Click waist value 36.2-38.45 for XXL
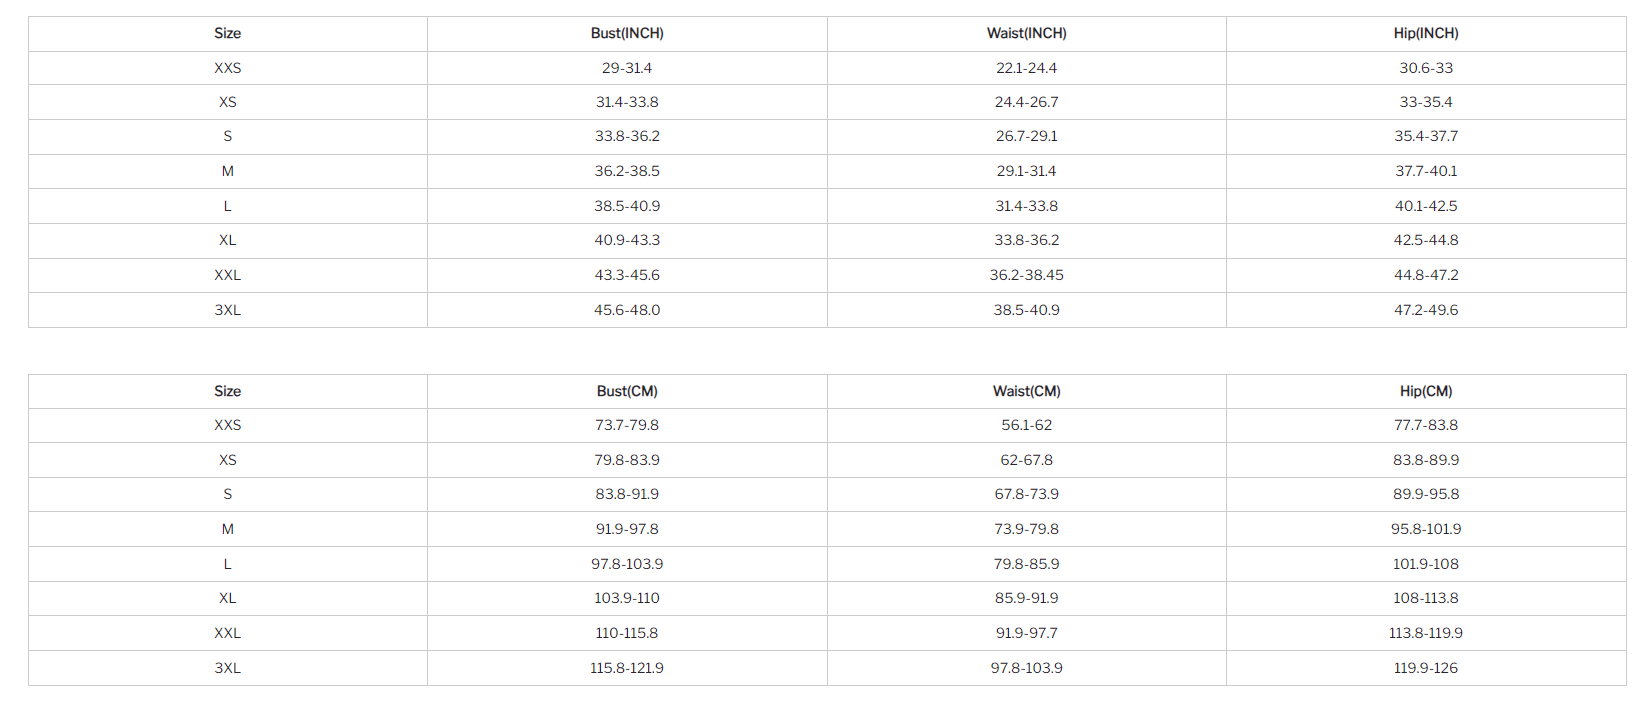 pos(1026,275)
